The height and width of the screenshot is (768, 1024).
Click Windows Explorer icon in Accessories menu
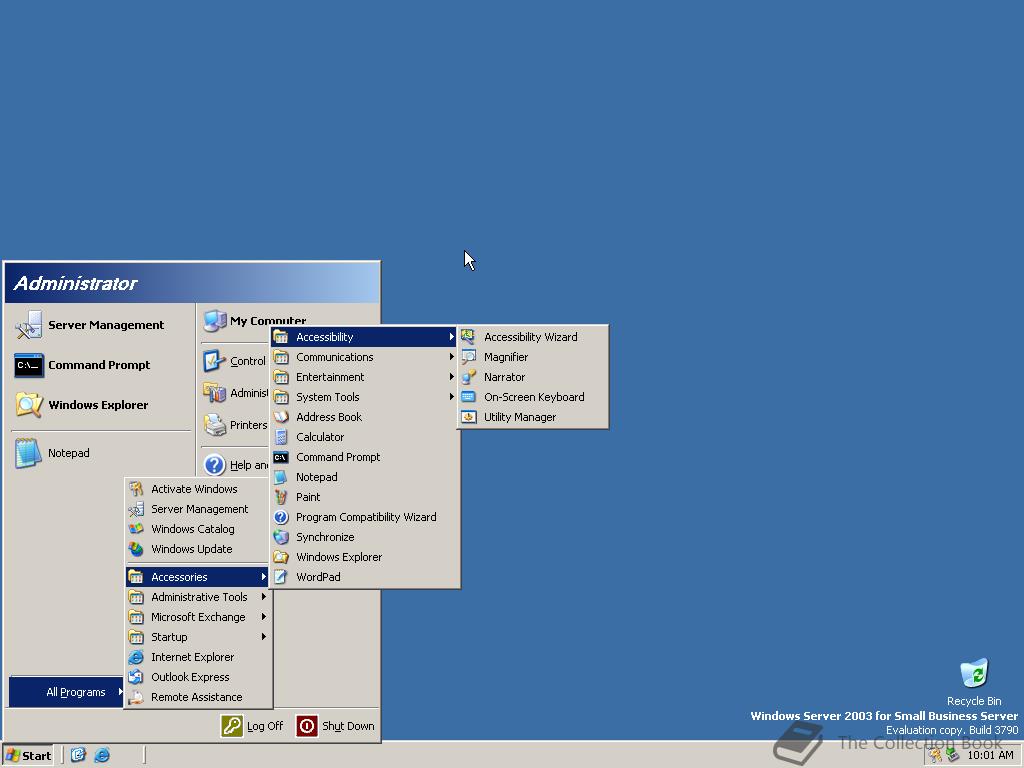click(x=281, y=557)
